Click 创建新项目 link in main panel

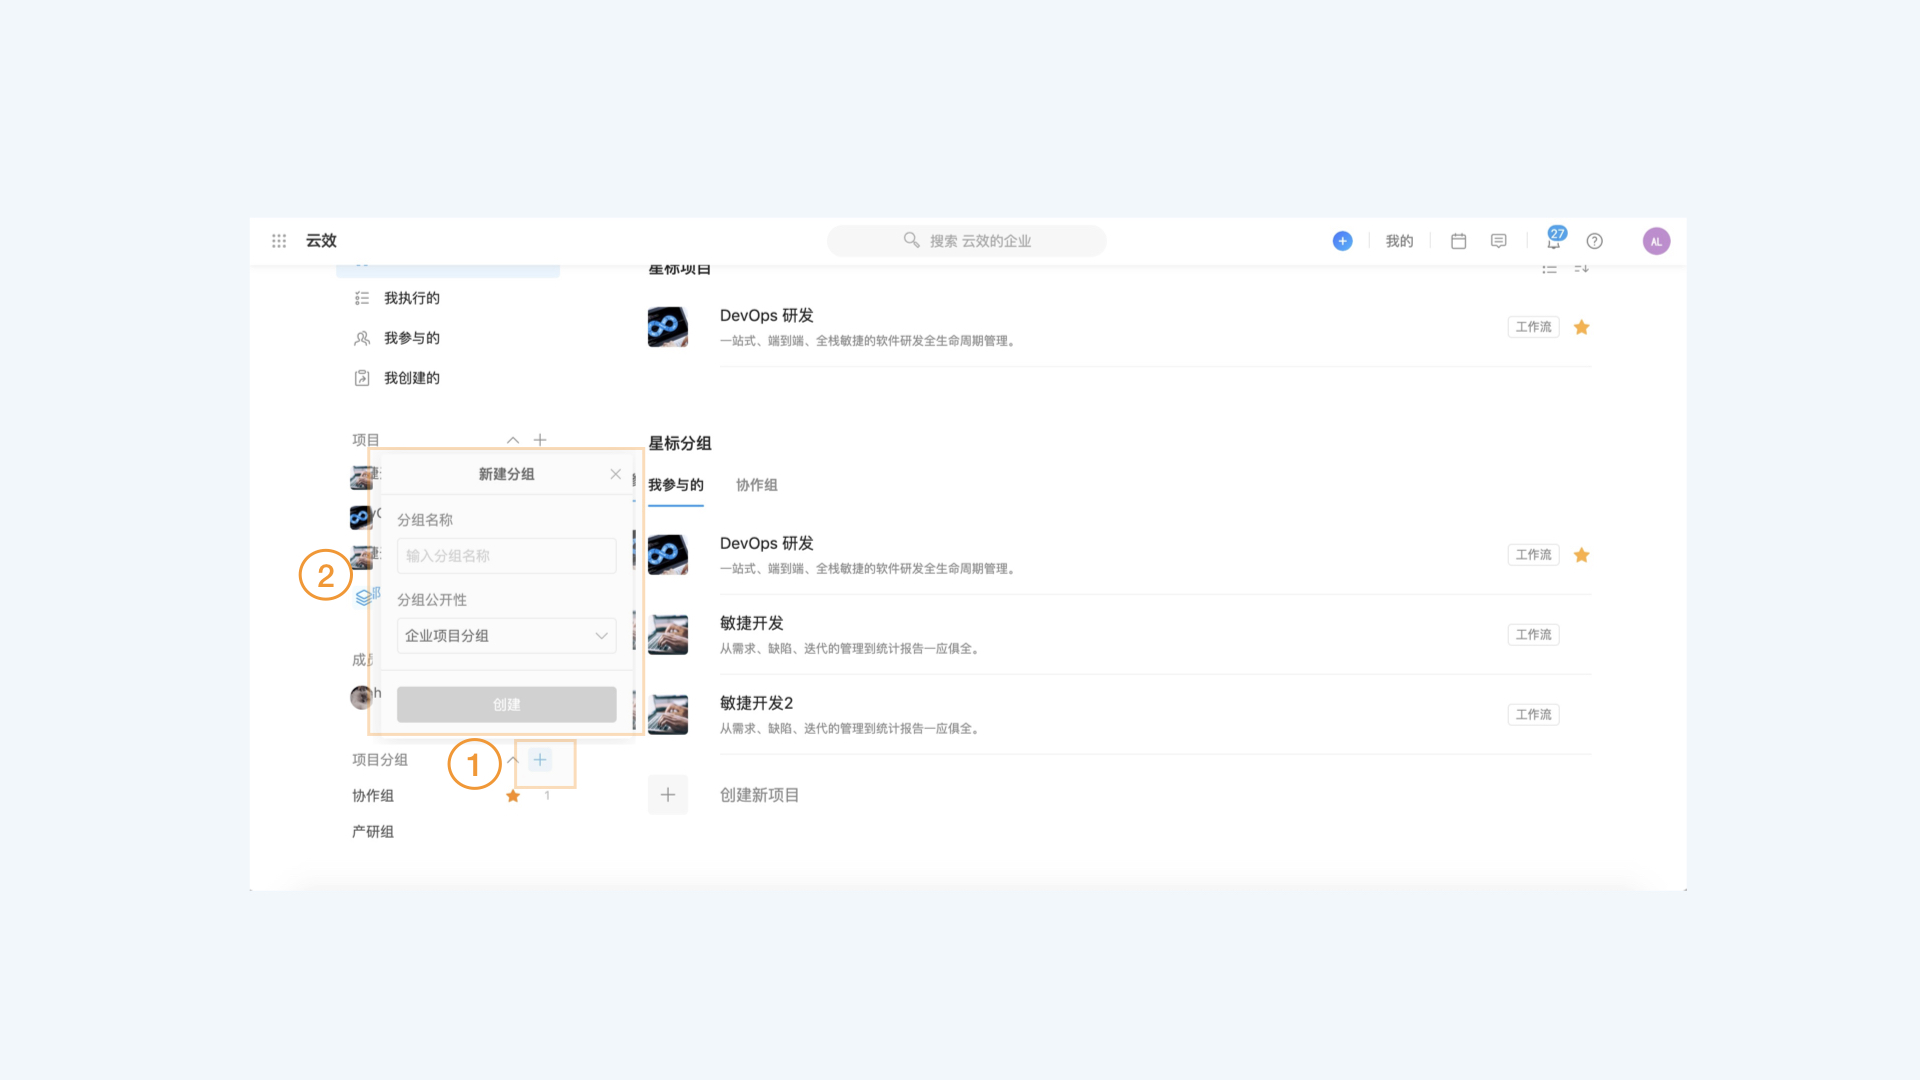[x=758, y=794]
